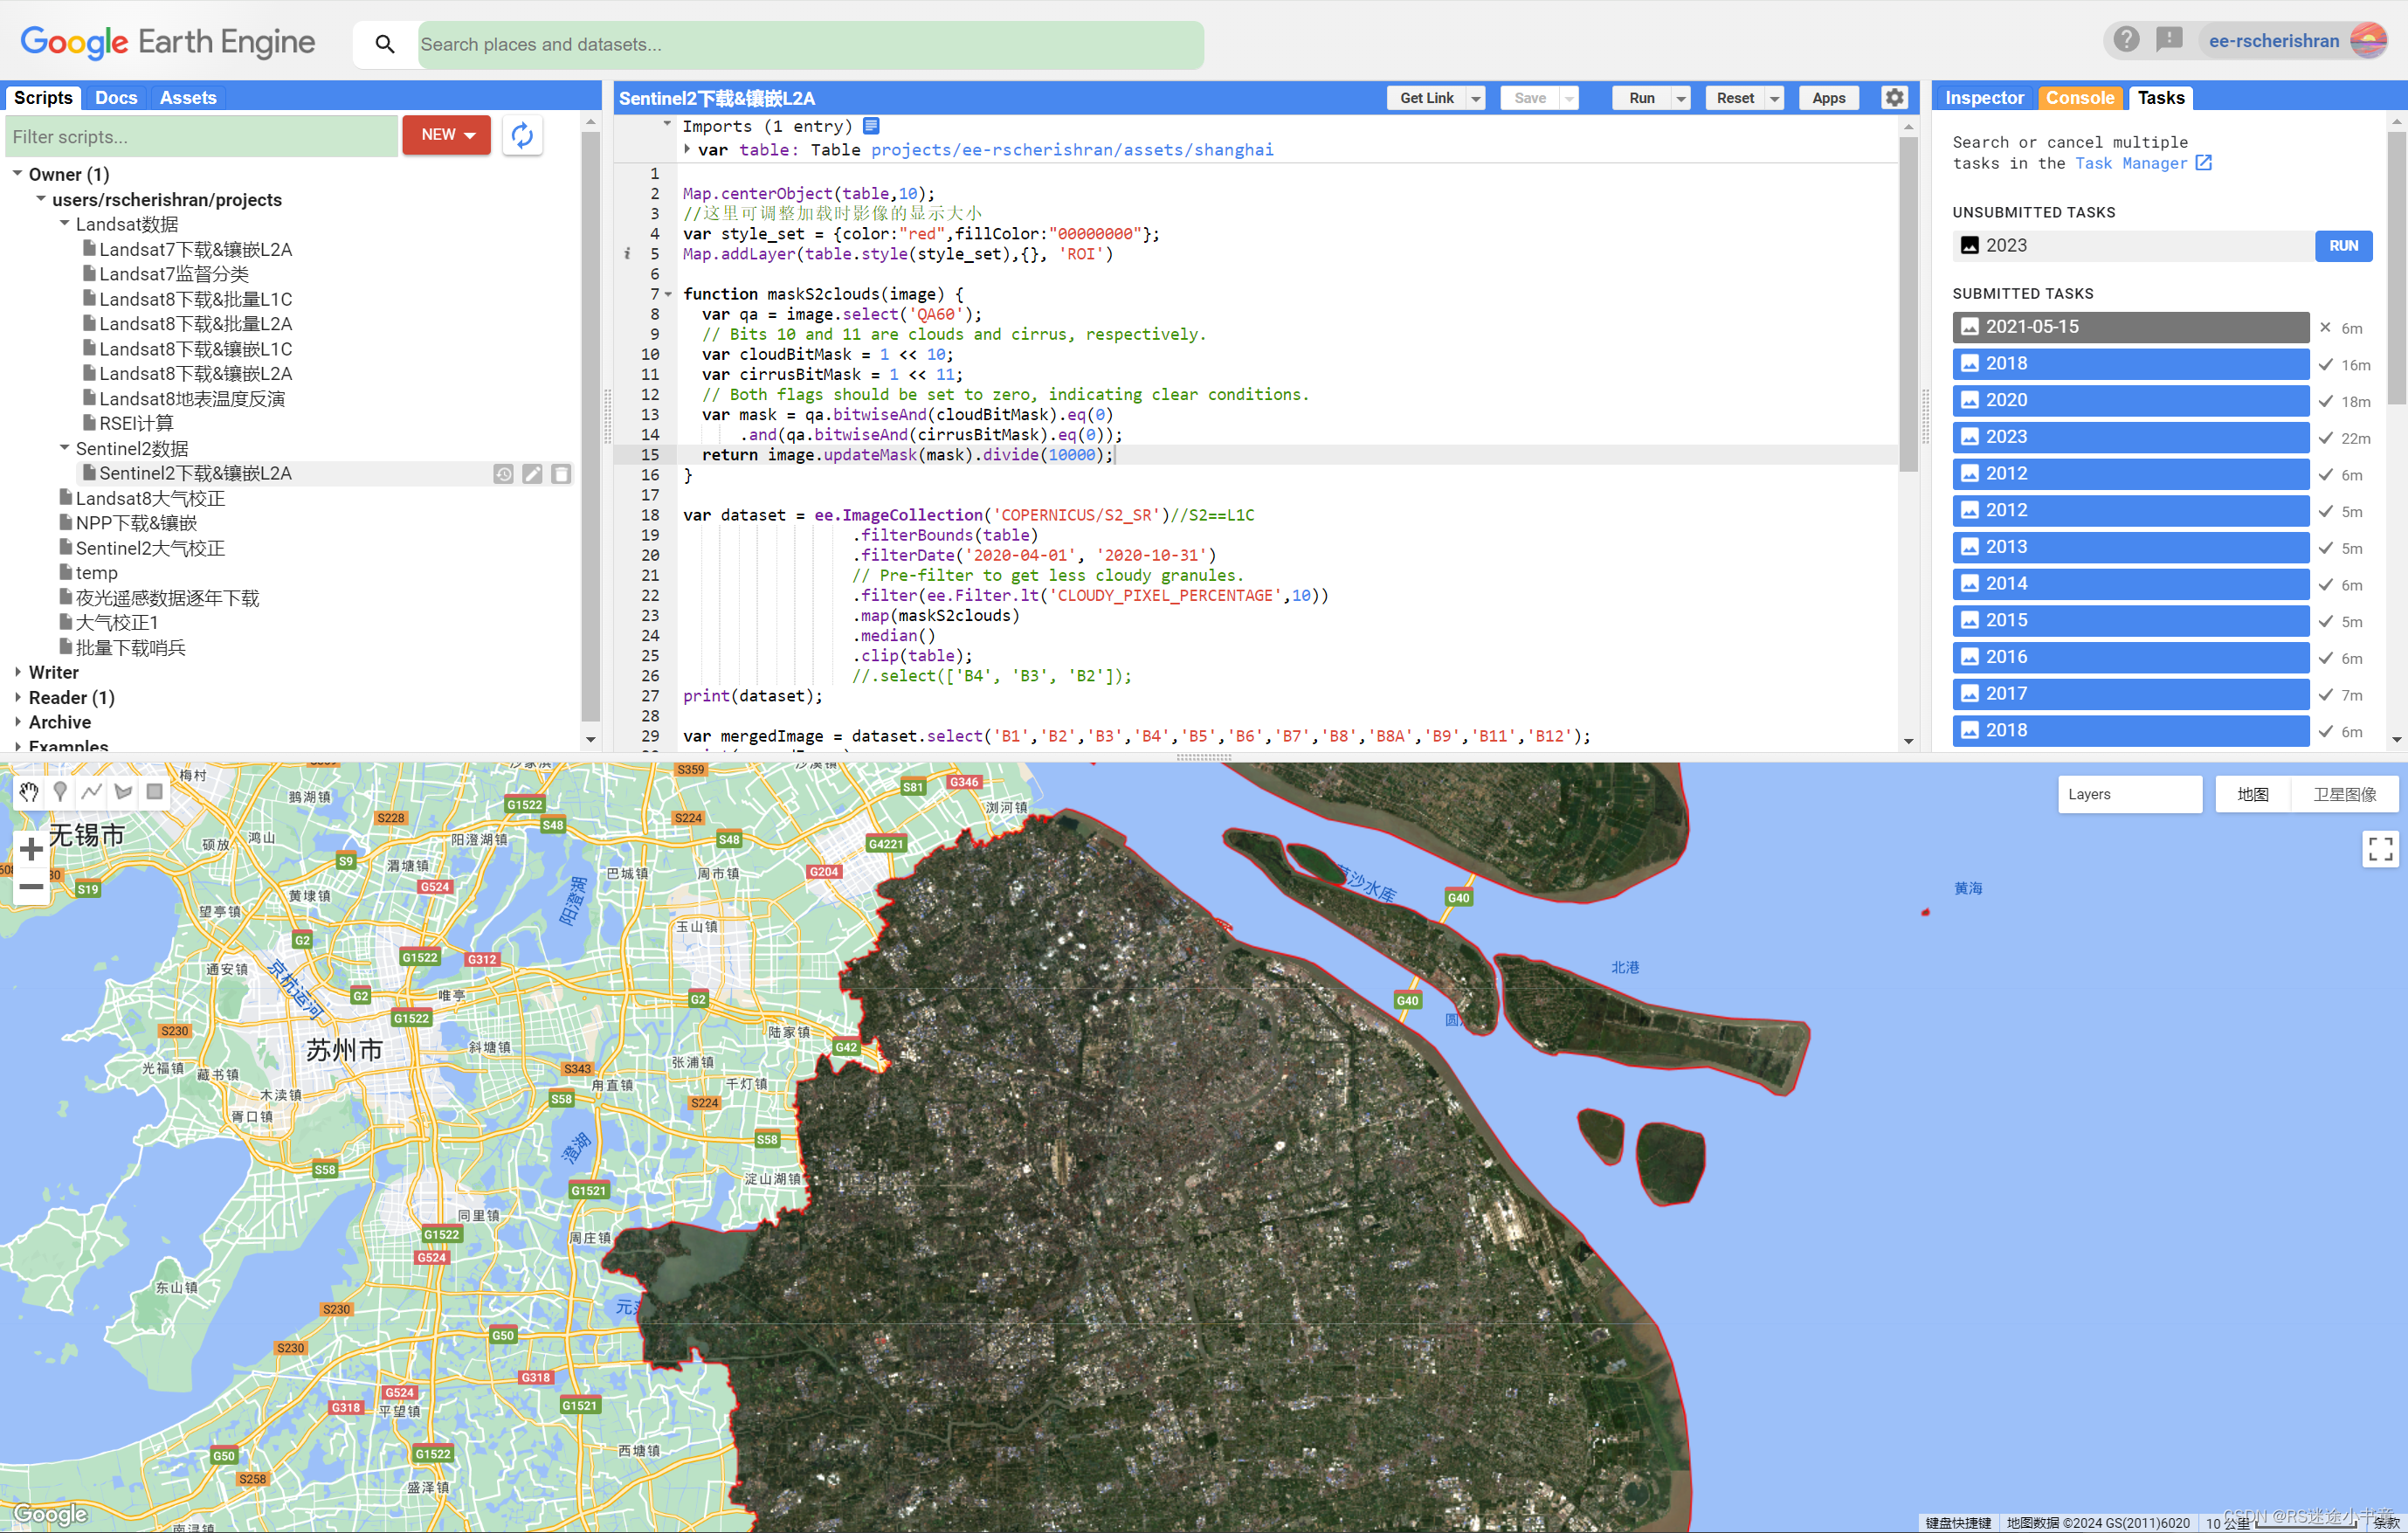Open the Assets tab
This screenshot has width=2408, height=1533.
[x=187, y=97]
